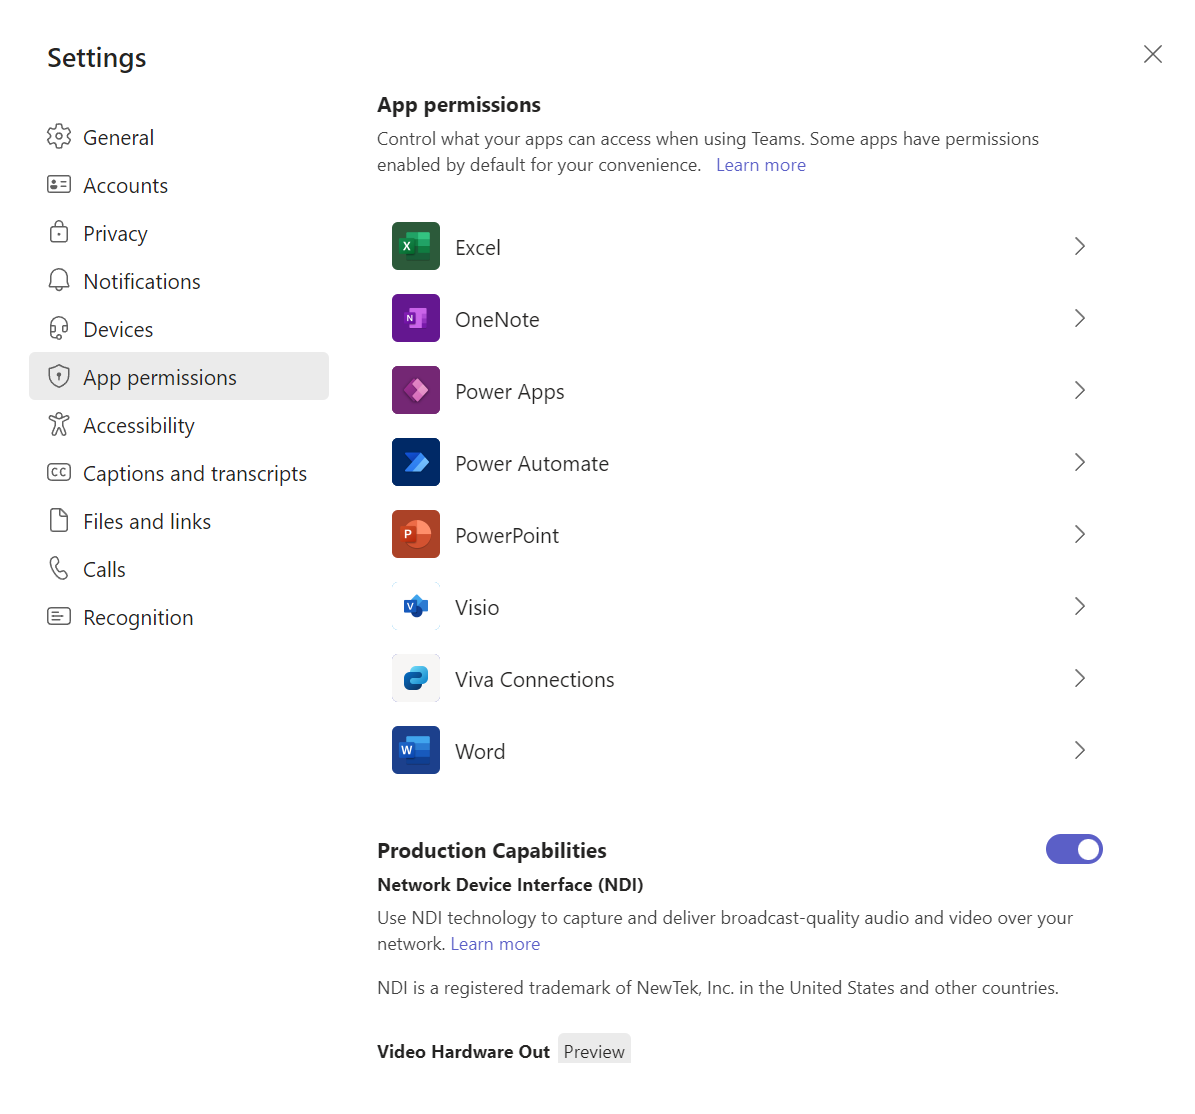
Task: Click the General gear icon
Action: (x=59, y=136)
